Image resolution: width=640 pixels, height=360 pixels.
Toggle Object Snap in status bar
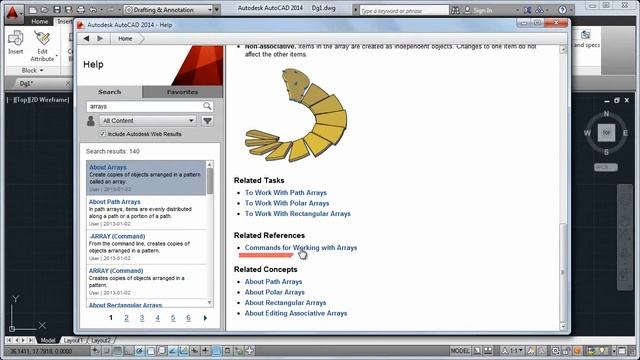tap(151, 351)
